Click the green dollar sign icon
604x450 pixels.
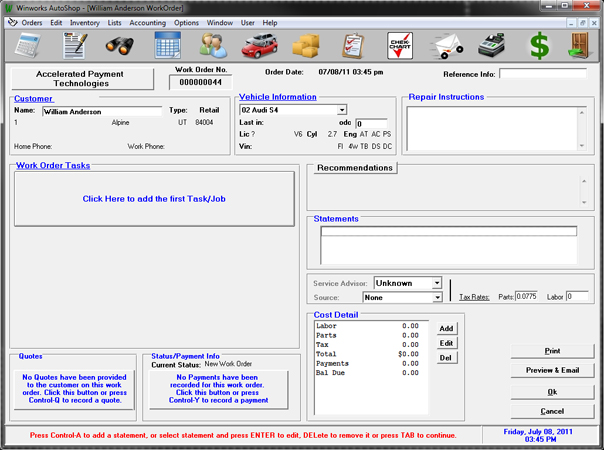pyautogui.click(x=539, y=46)
